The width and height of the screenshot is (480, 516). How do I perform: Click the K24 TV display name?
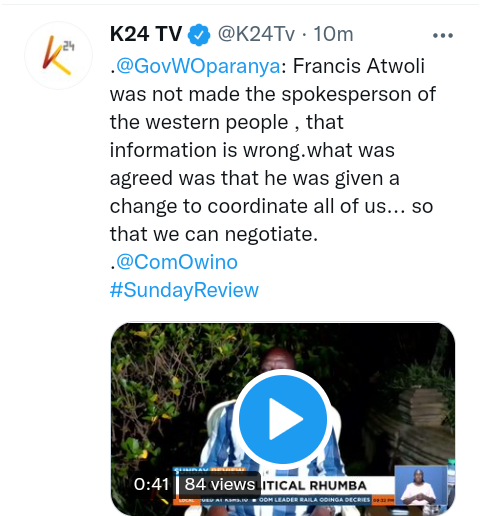click(x=146, y=34)
